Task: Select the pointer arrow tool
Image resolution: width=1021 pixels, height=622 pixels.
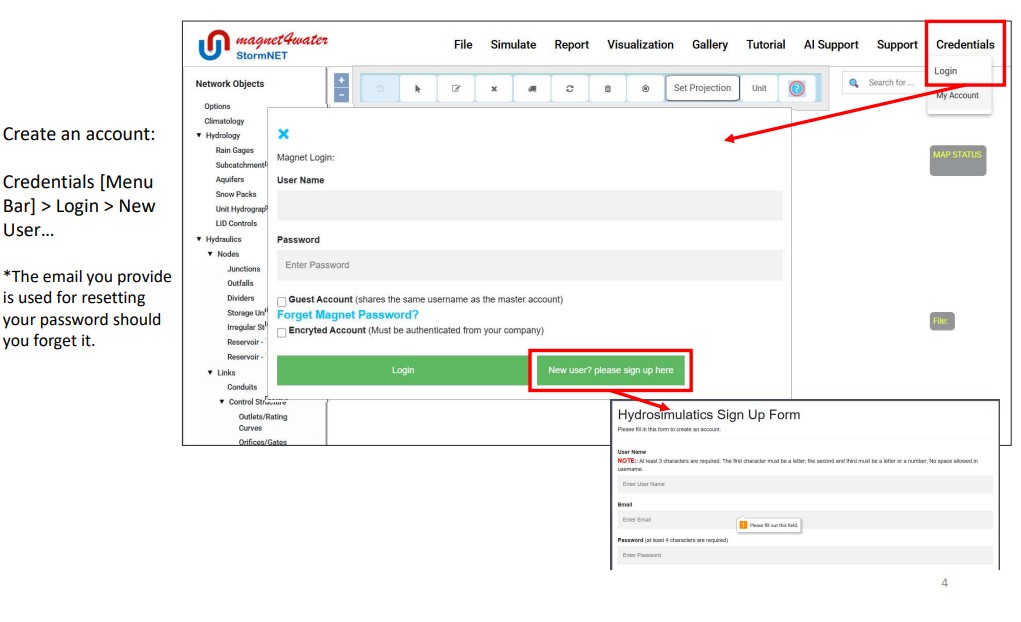Action: [x=417, y=89]
